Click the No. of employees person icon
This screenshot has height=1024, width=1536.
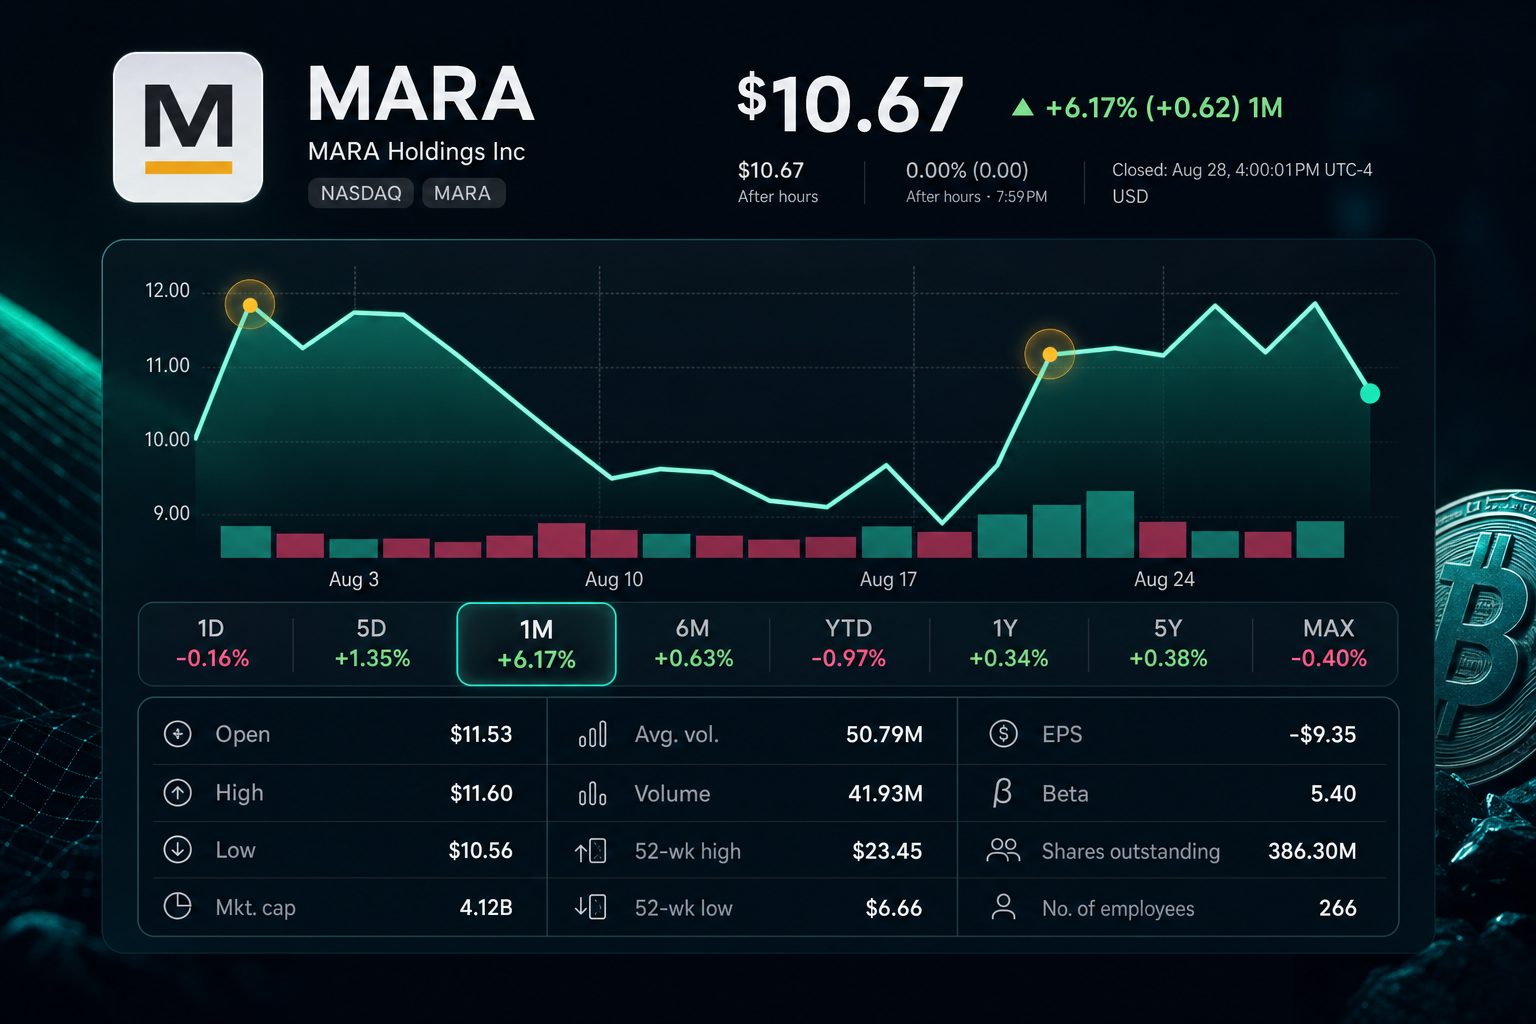(1003, 907)
